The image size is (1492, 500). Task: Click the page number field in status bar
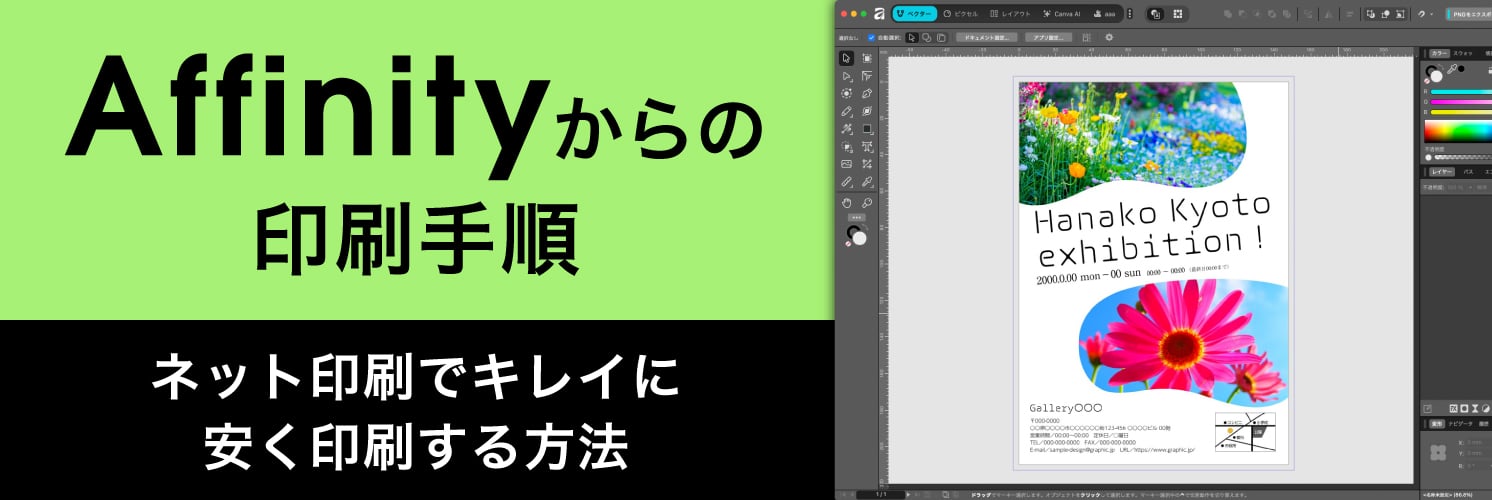coord(881,494)
